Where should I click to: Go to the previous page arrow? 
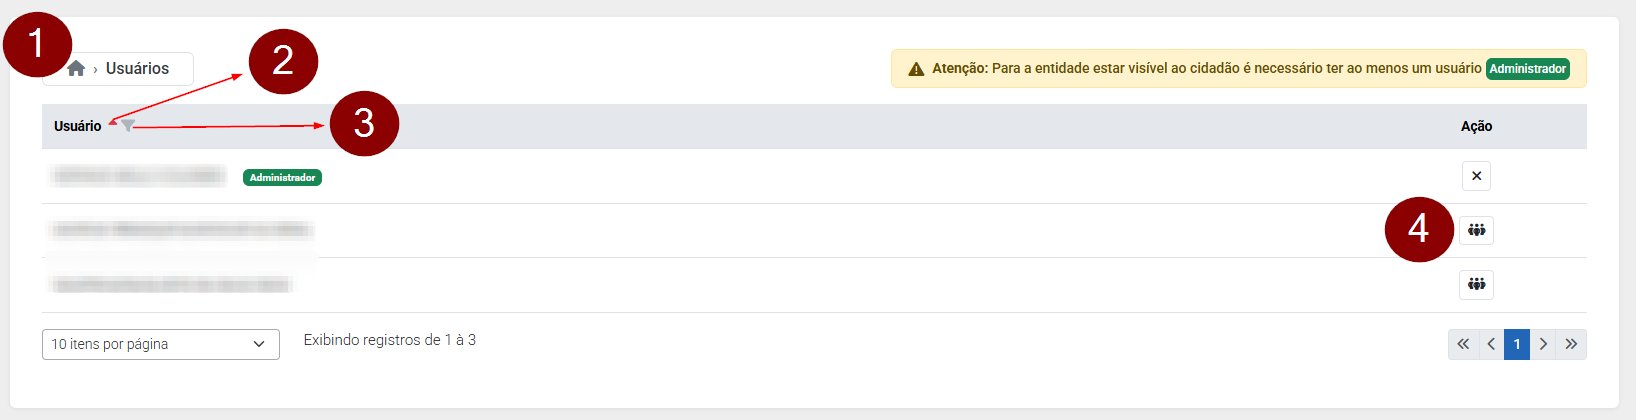[x=1491, y=344]
